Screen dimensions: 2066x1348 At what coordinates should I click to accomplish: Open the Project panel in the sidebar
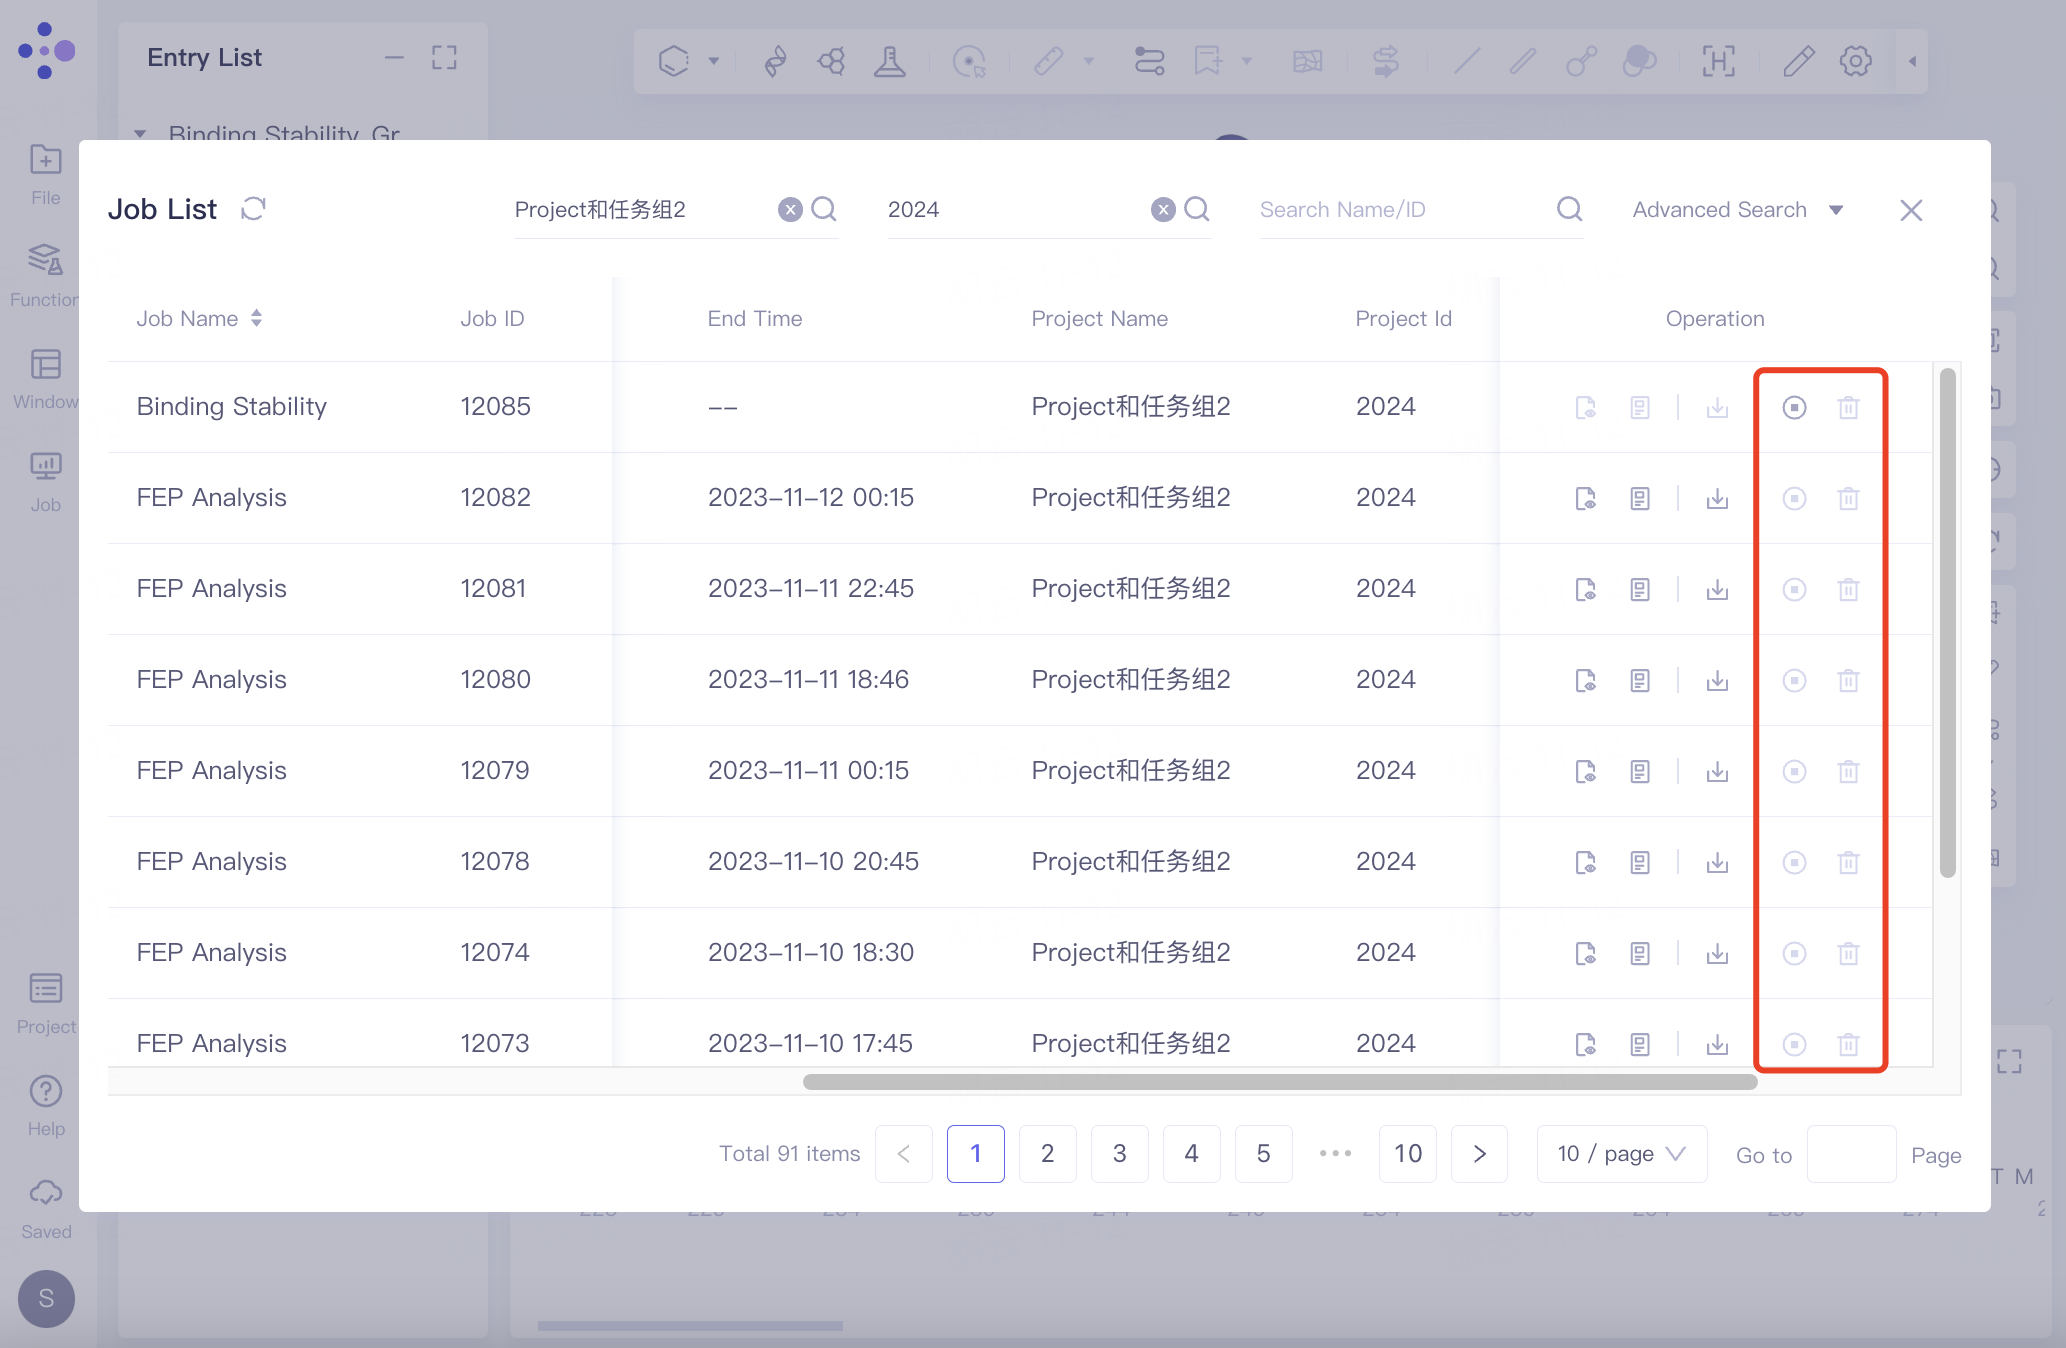coord(45,1000)
